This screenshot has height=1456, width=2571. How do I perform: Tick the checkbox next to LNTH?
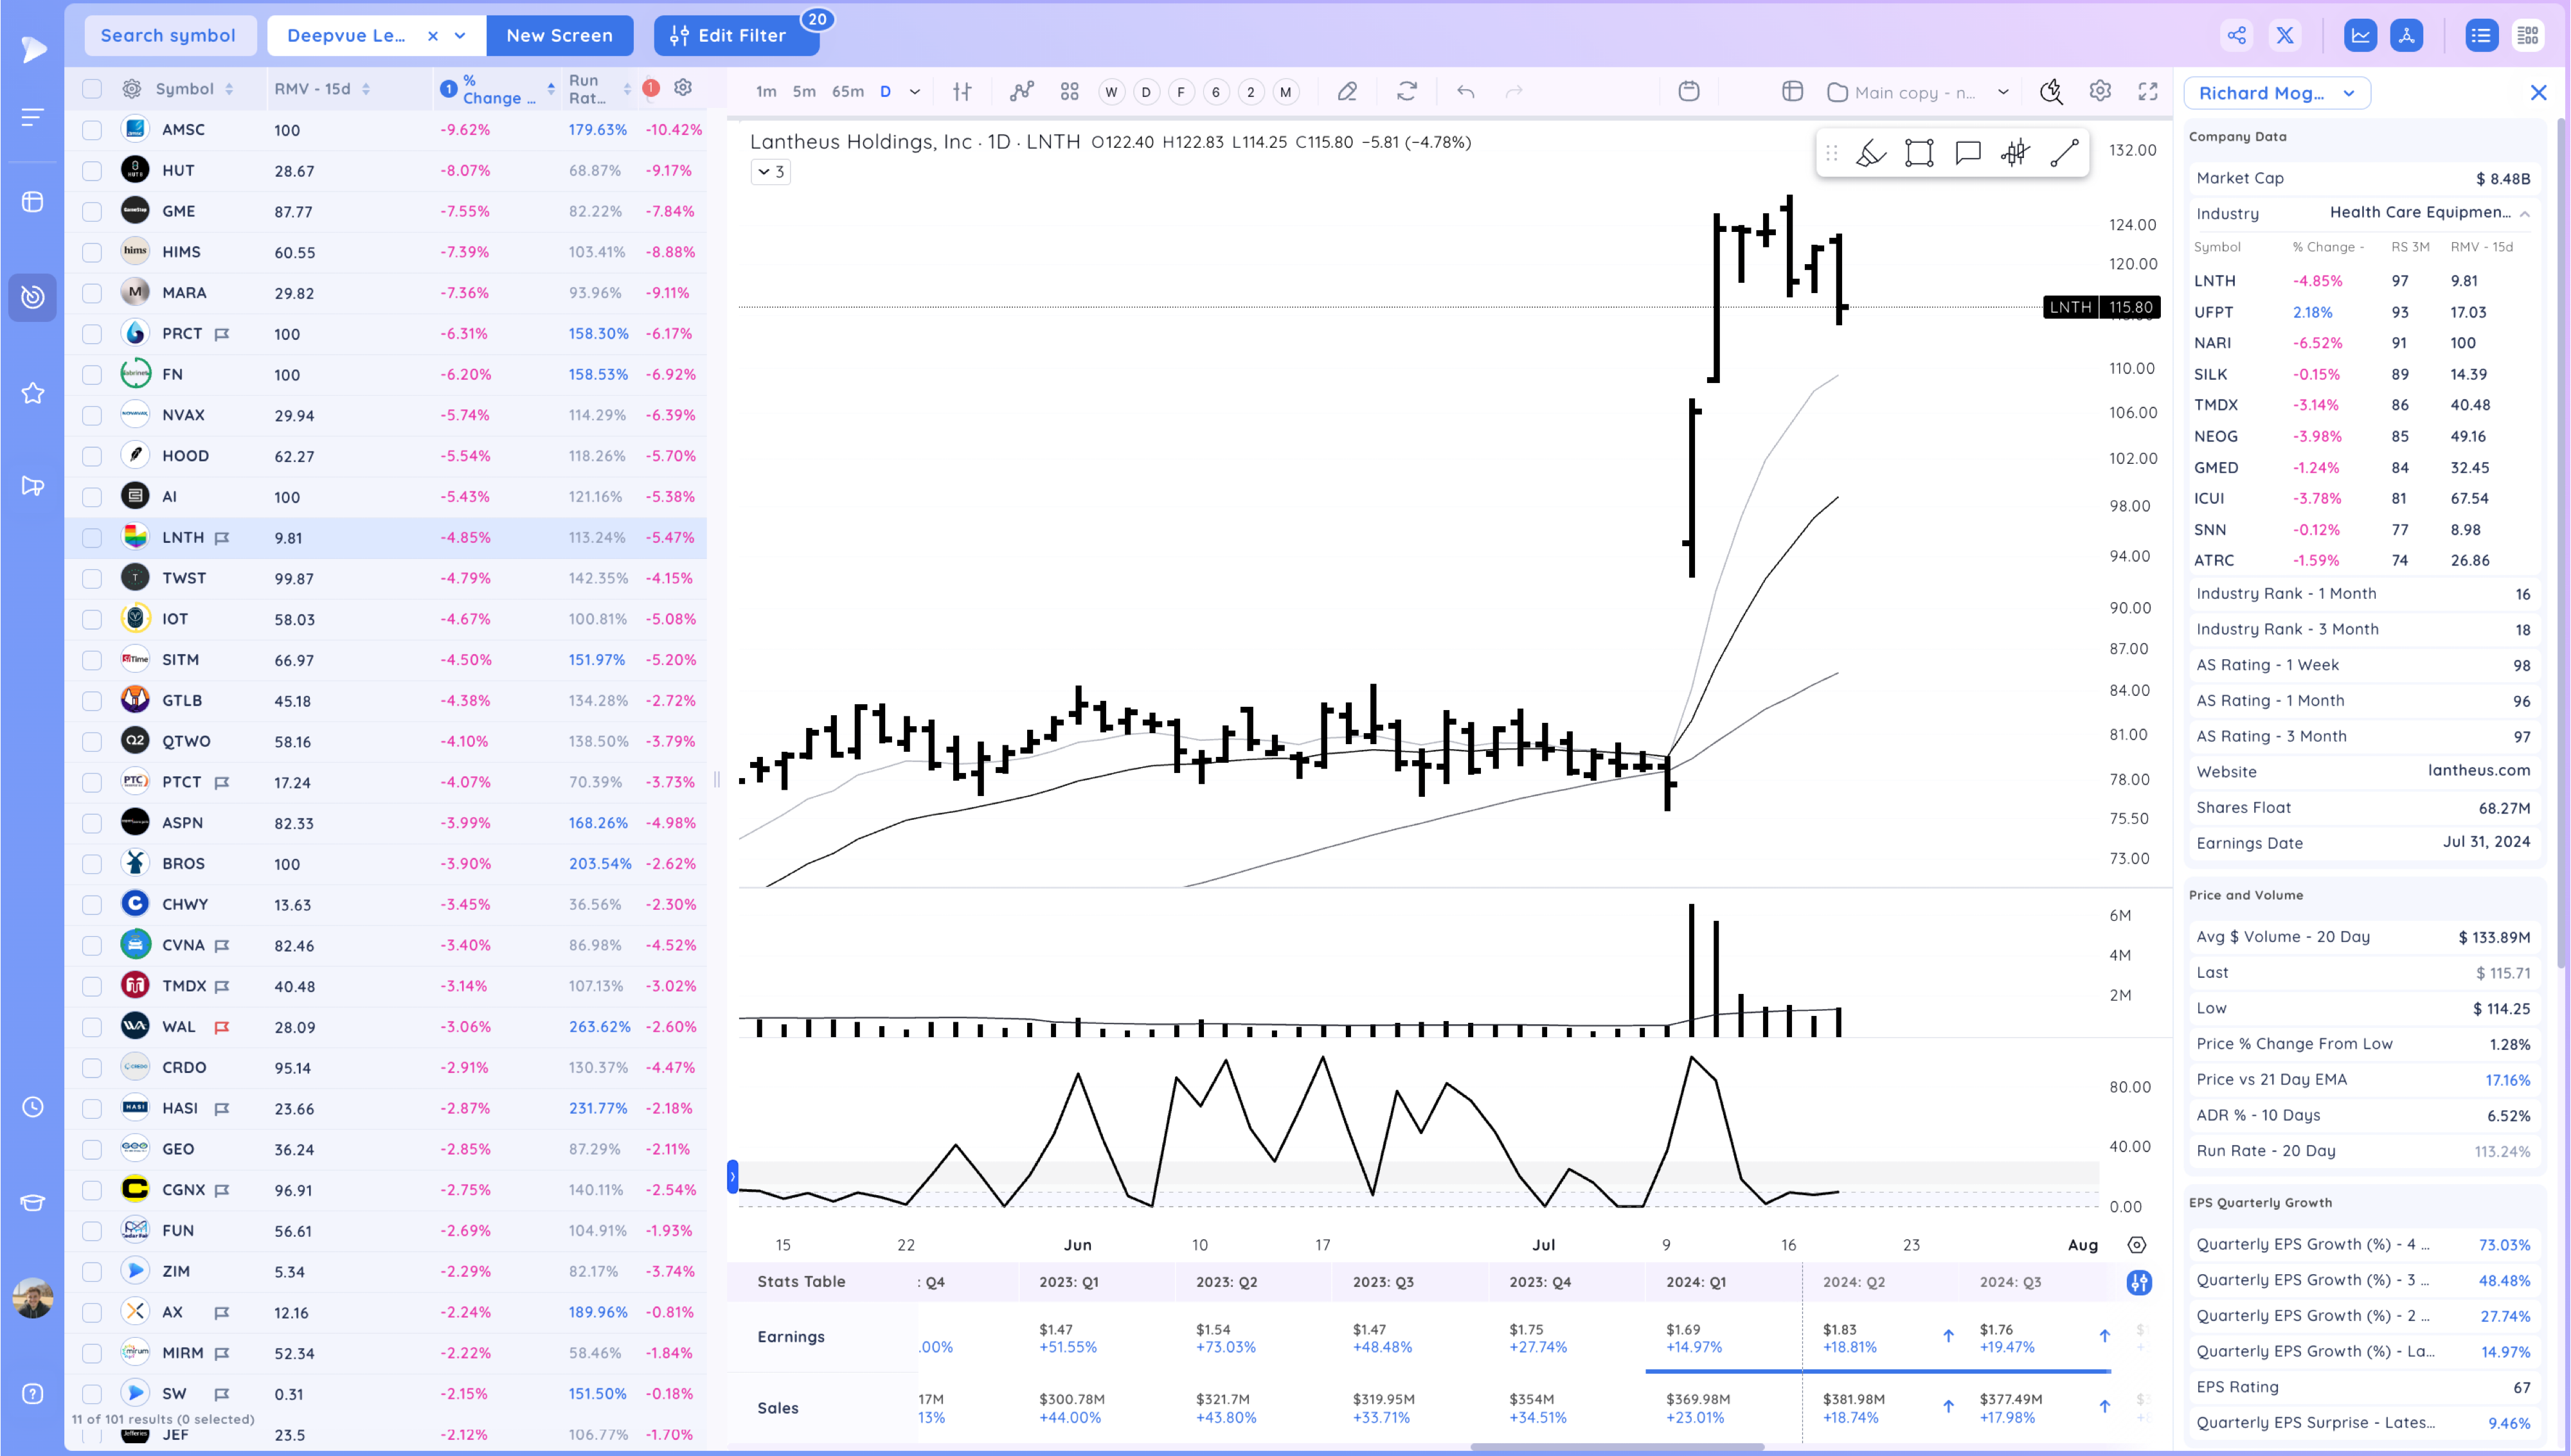click(x=92, y=538)
